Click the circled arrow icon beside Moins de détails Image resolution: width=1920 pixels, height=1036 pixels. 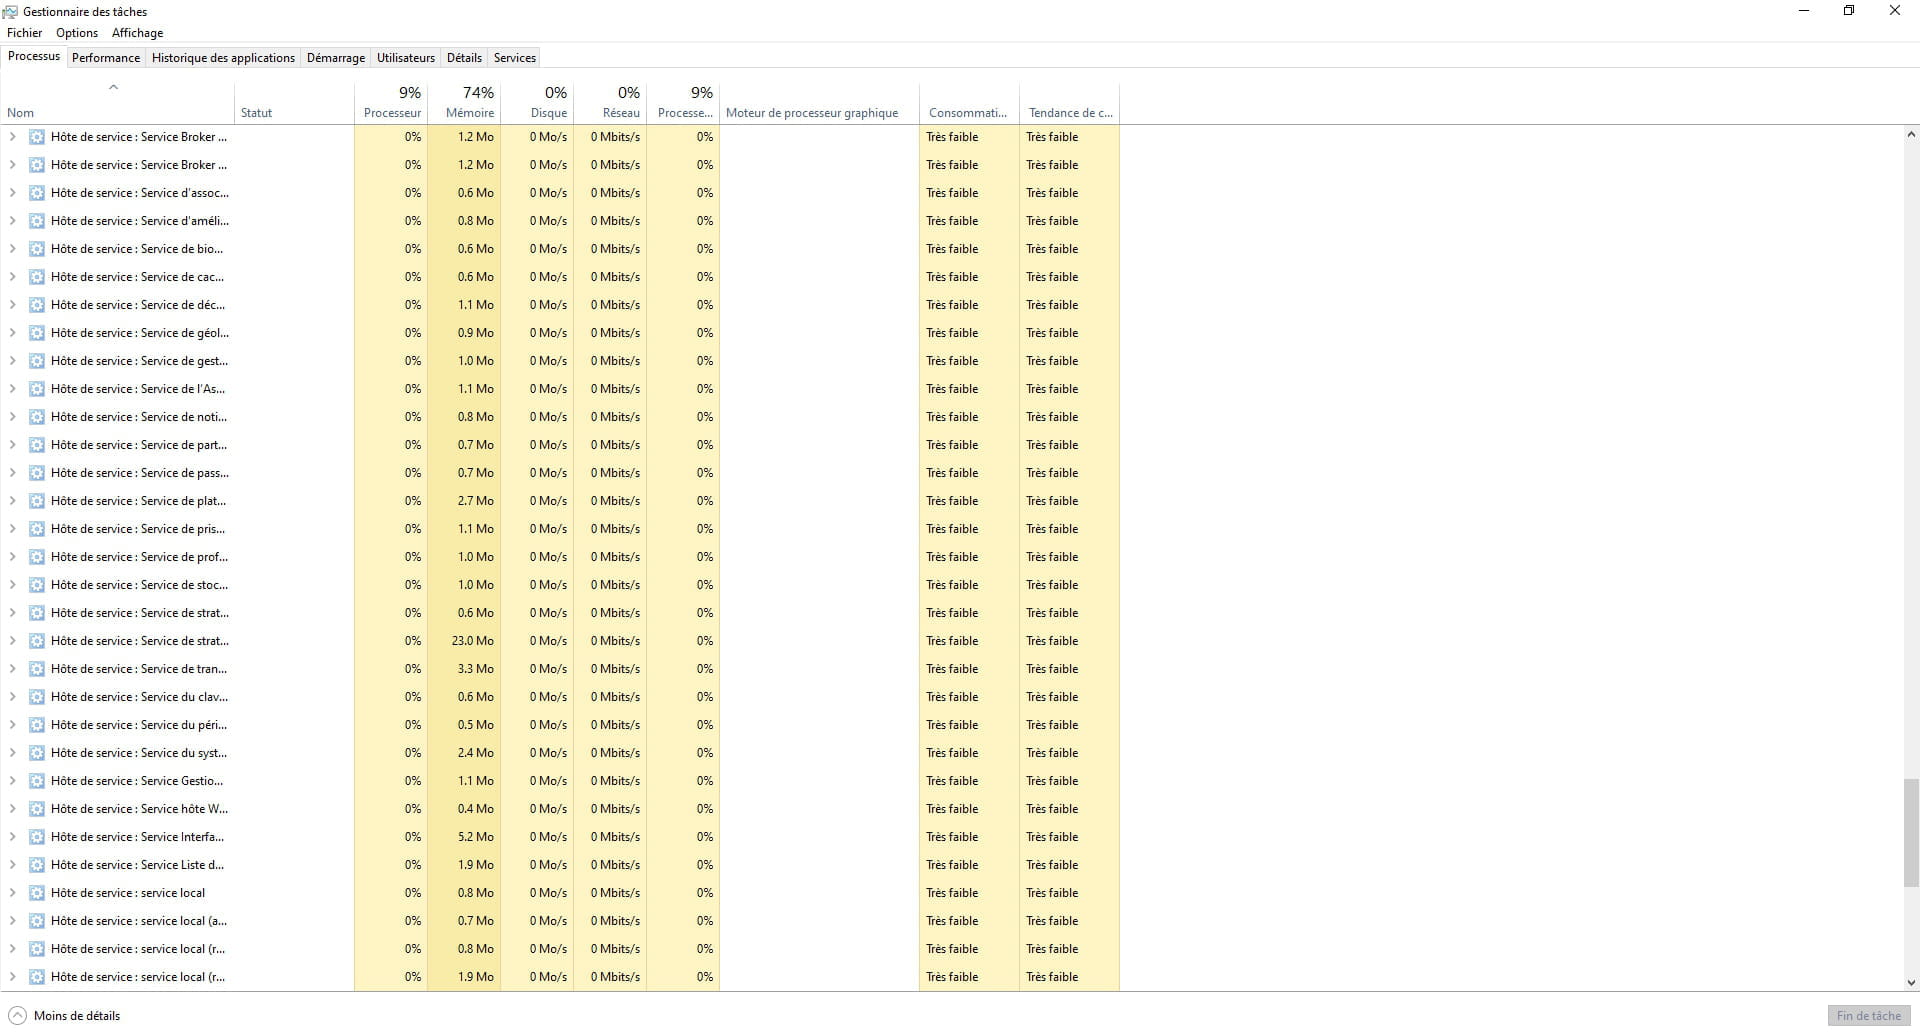pos(17,1015)
